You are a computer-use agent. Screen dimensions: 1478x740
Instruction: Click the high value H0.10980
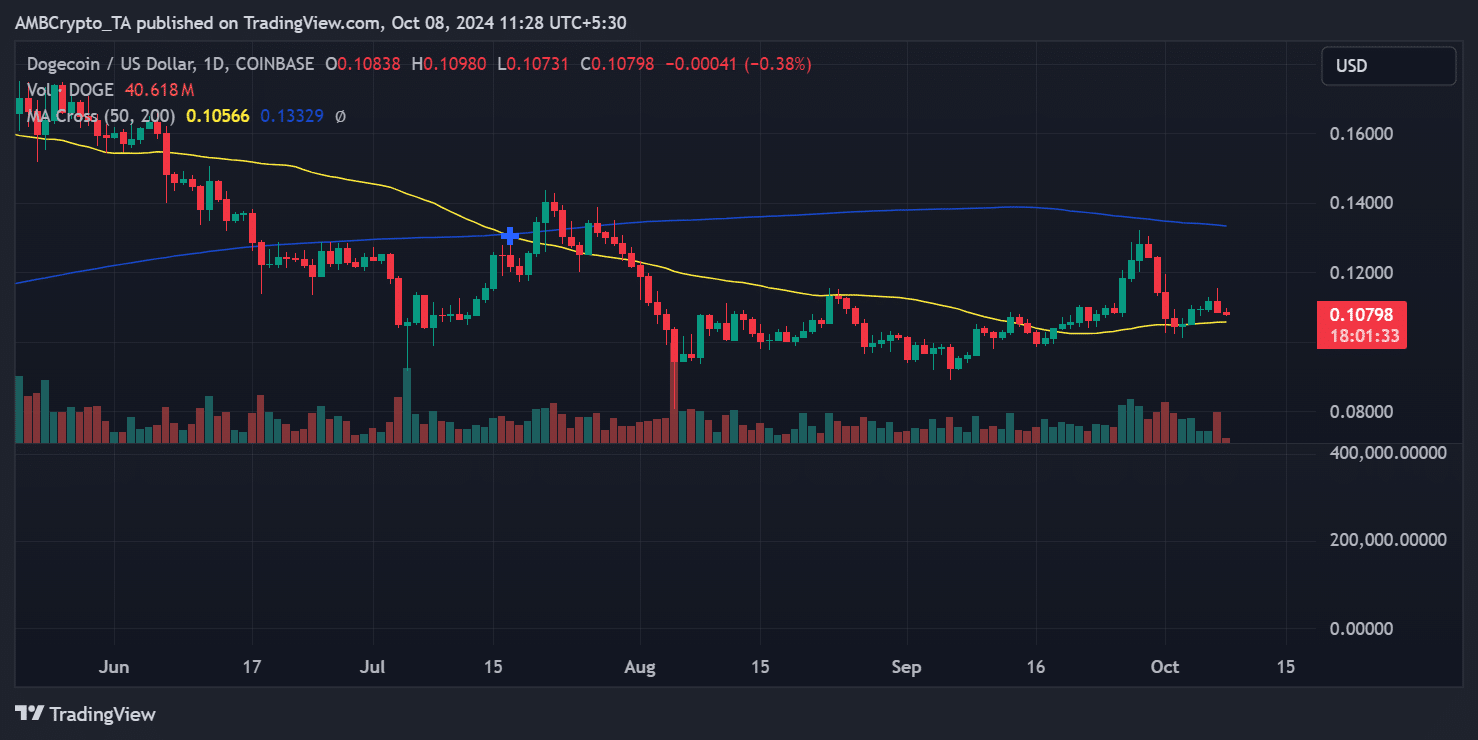(448, 64)
